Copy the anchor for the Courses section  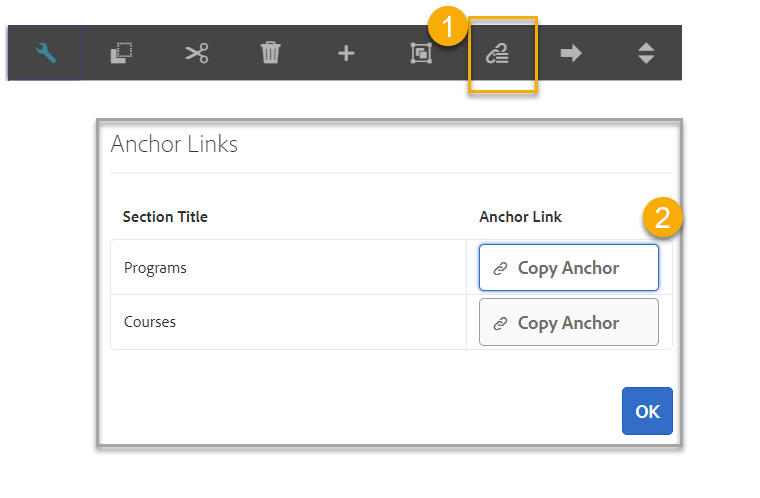click(x=568, y=323)
